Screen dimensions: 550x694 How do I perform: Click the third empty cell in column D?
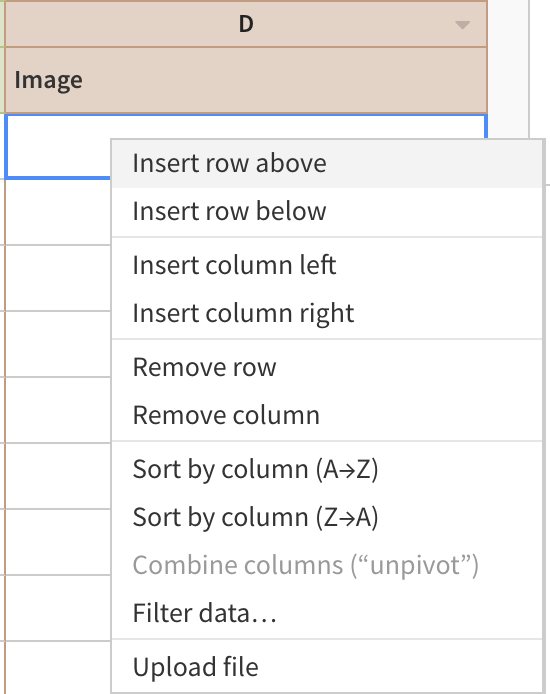58,278
